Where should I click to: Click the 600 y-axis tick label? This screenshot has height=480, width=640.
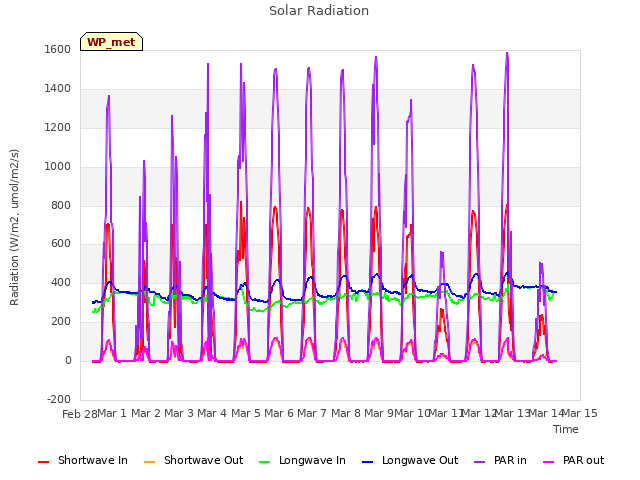[61, 244]
